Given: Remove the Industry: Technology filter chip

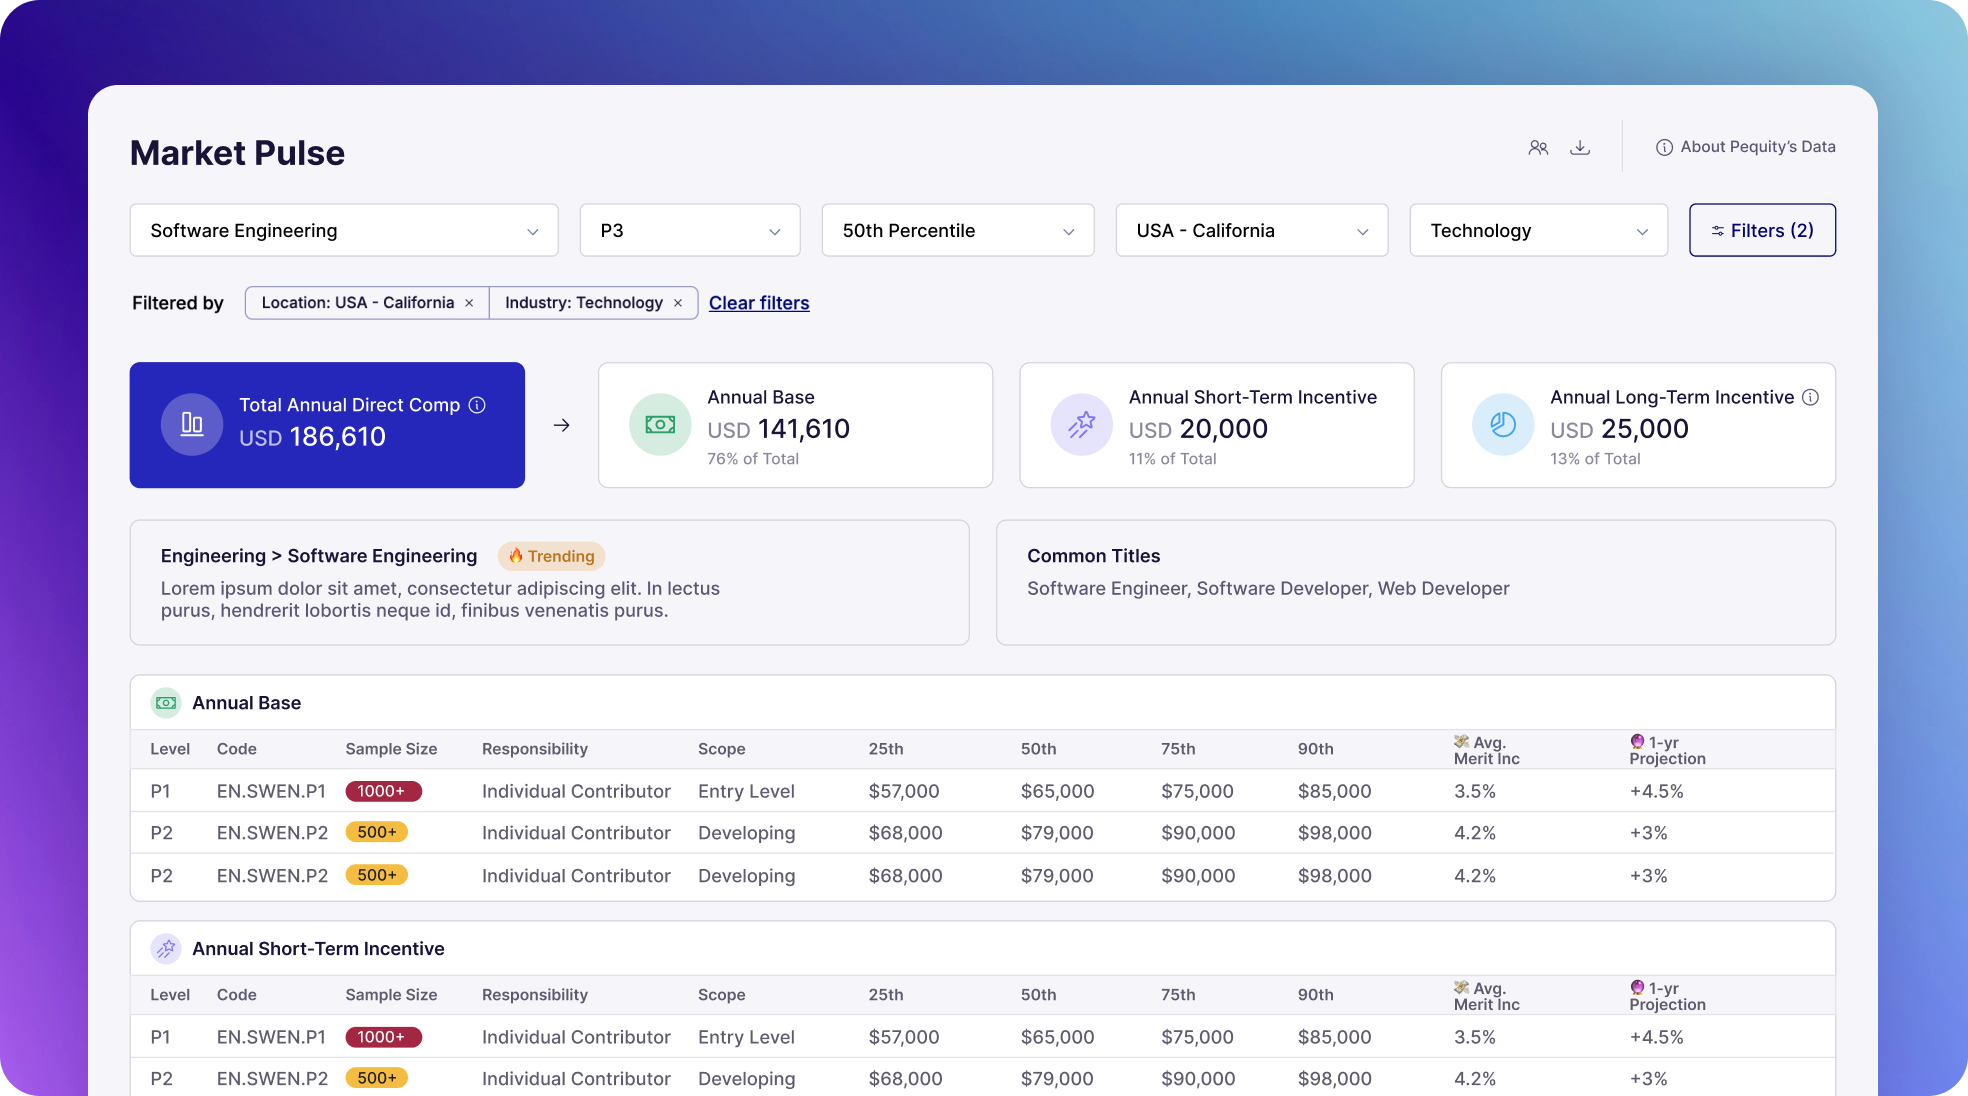Looking at the screenshot, I should [678, 303].
